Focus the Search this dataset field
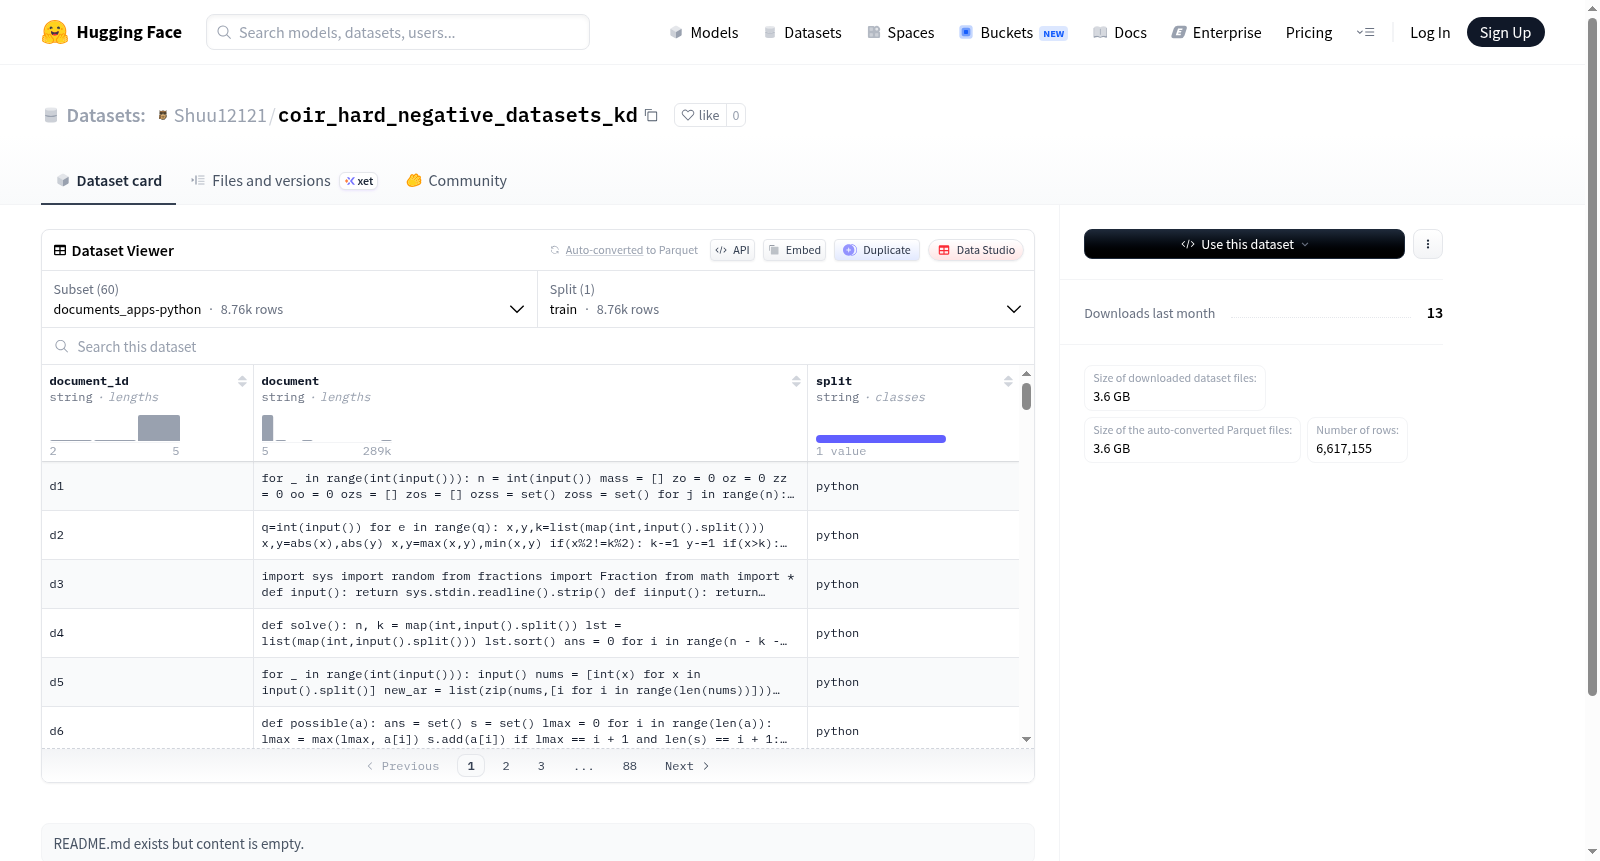The width and height of the screenshot is (1600, 861). point(538,346)
